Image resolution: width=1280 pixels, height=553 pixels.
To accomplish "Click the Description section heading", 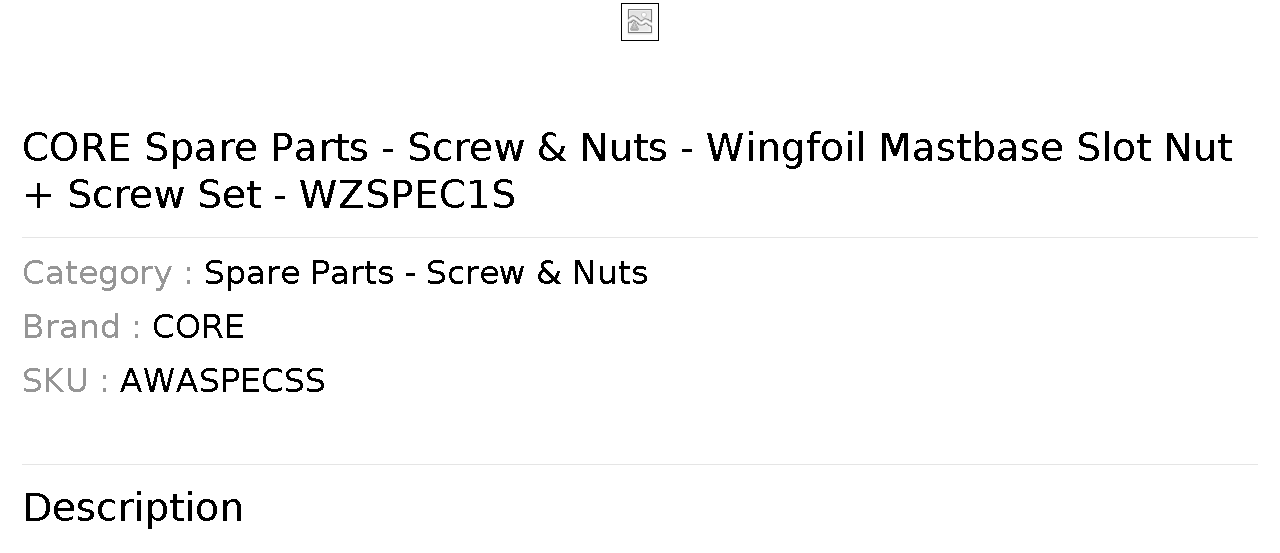I will (133, 508).
